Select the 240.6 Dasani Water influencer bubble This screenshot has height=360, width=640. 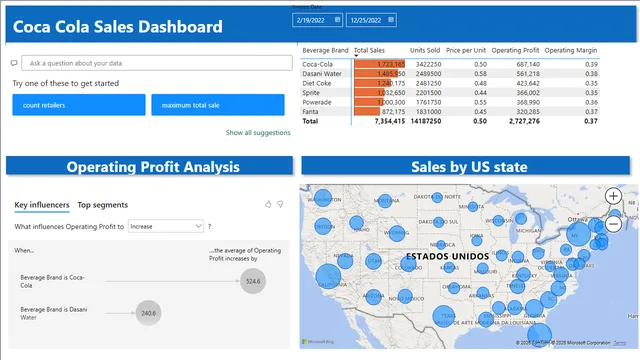(149, 313)
